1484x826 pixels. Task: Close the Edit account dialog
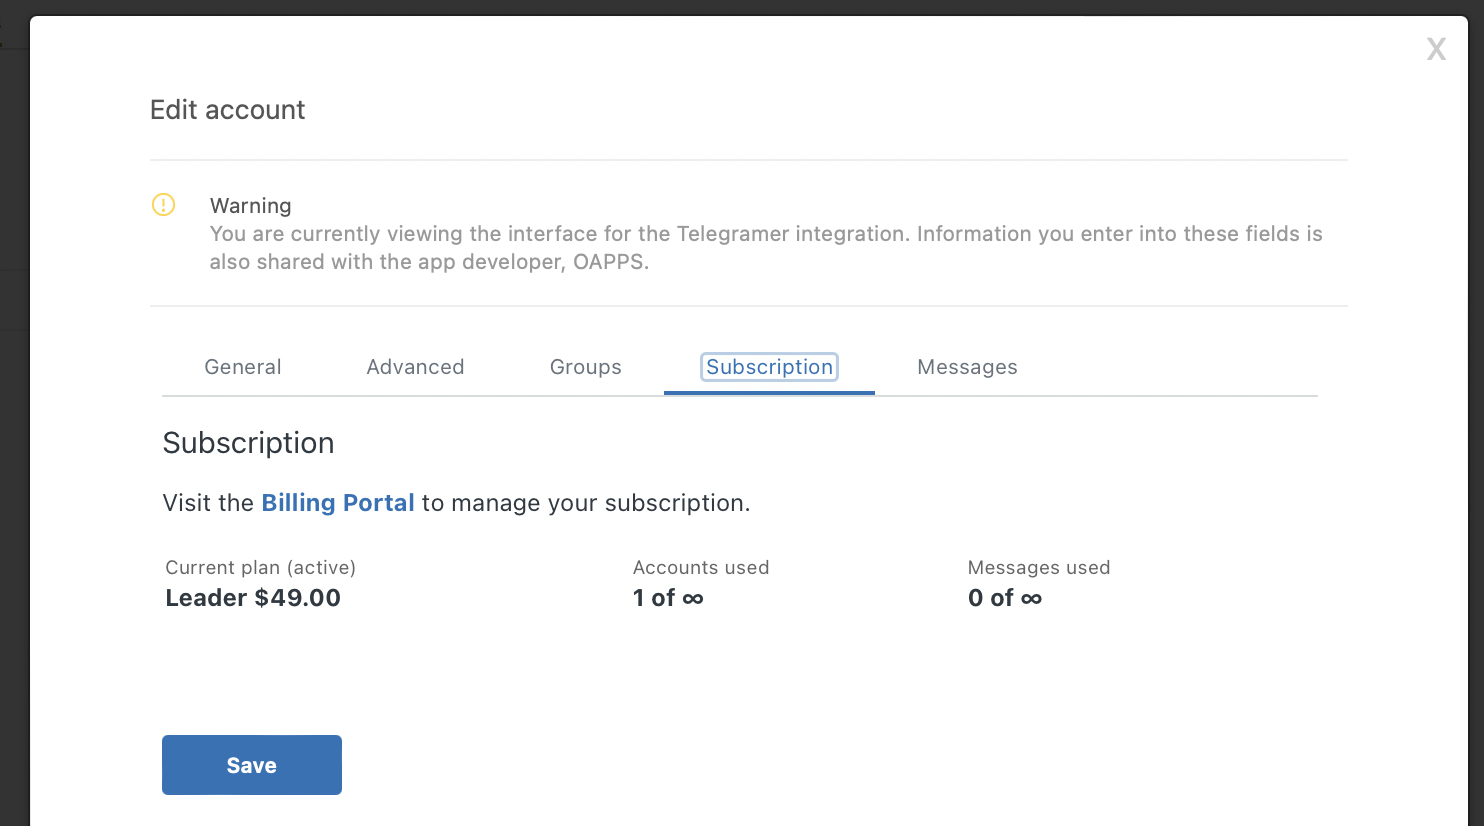(x=1436, y=48)
